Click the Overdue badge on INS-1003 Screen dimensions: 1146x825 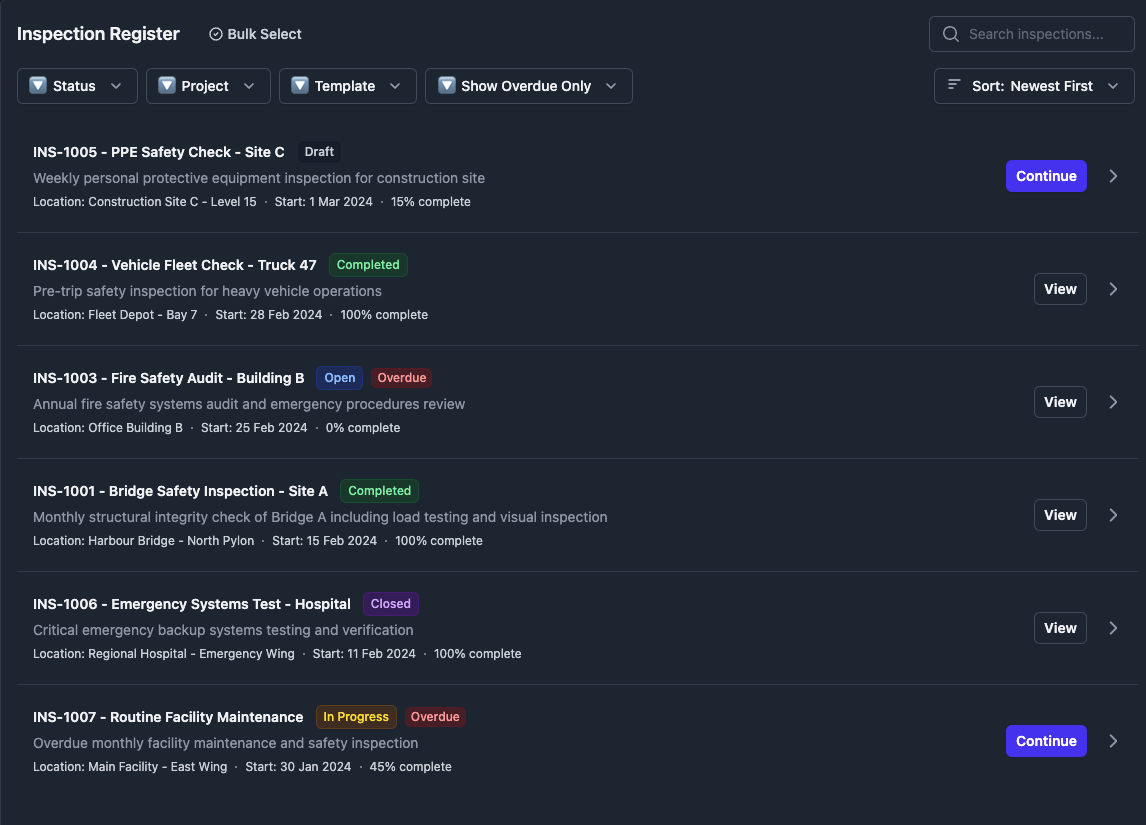pos(402,378)
